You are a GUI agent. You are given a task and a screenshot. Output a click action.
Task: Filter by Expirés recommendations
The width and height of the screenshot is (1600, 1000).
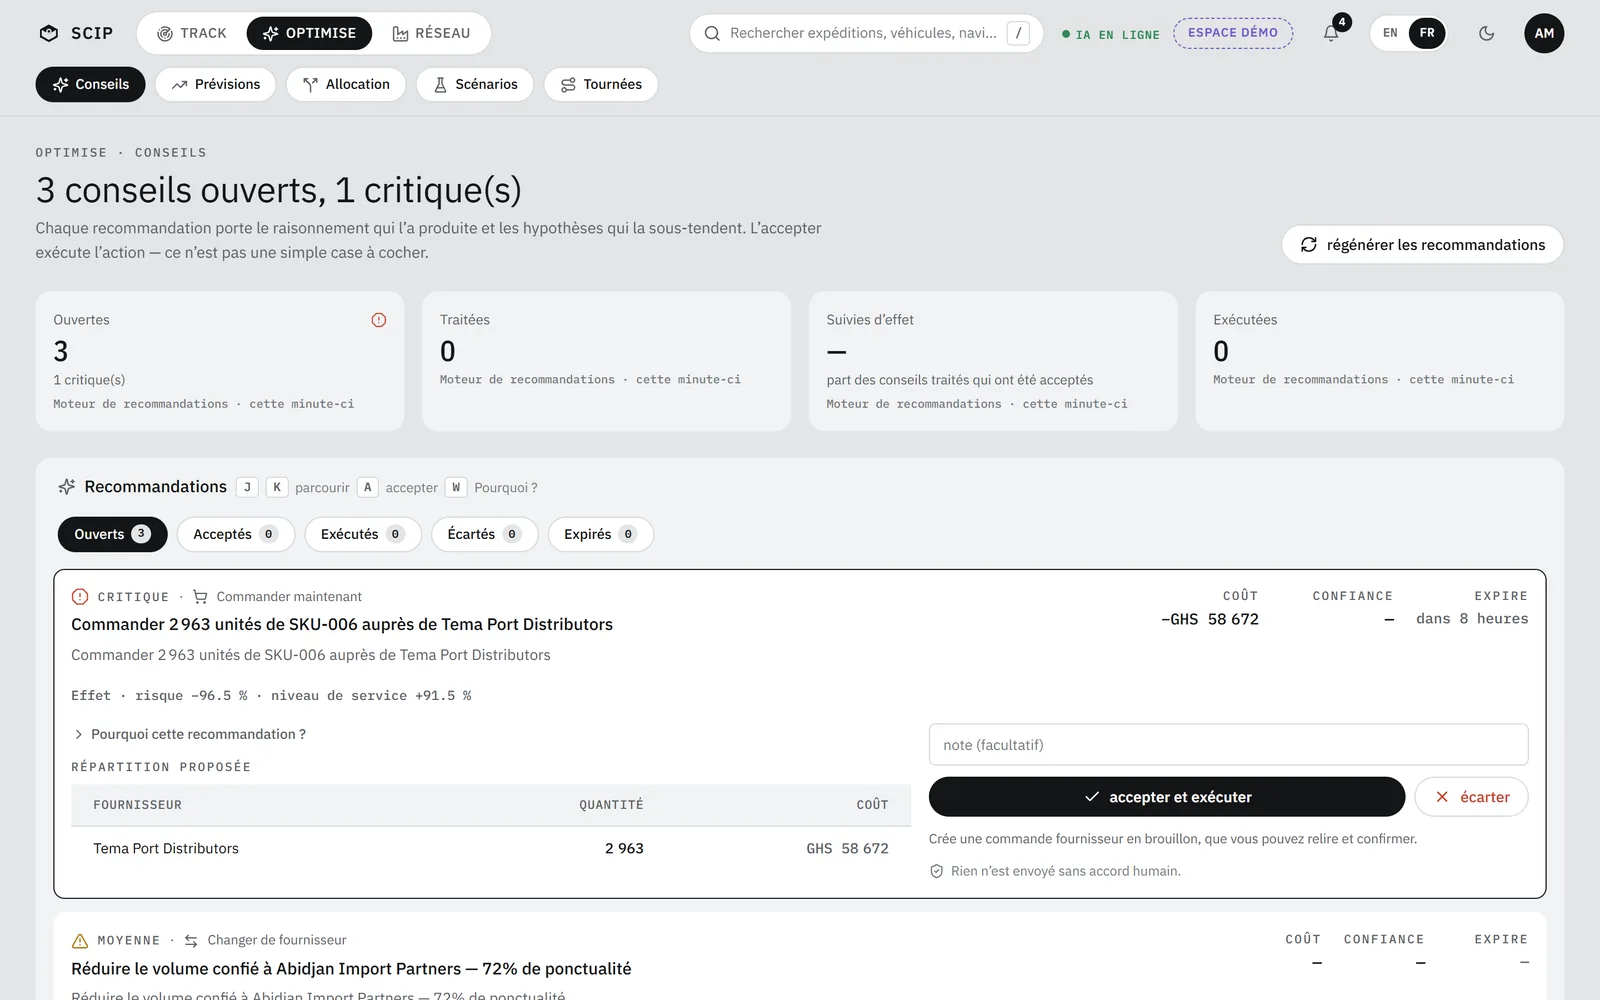[x=600, y=534]
